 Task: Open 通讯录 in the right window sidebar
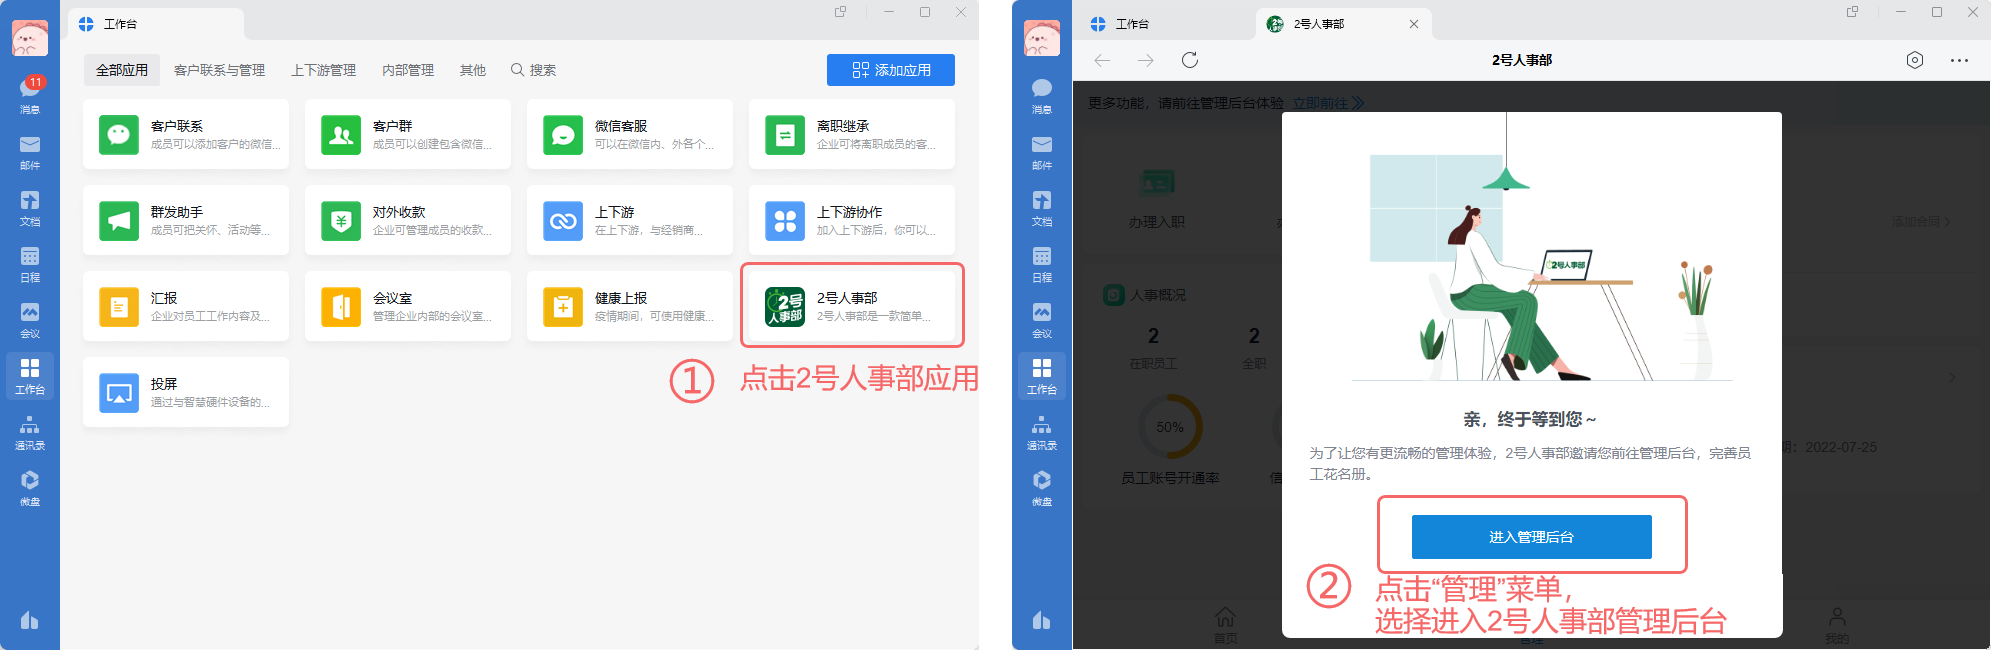point(1042,432)
